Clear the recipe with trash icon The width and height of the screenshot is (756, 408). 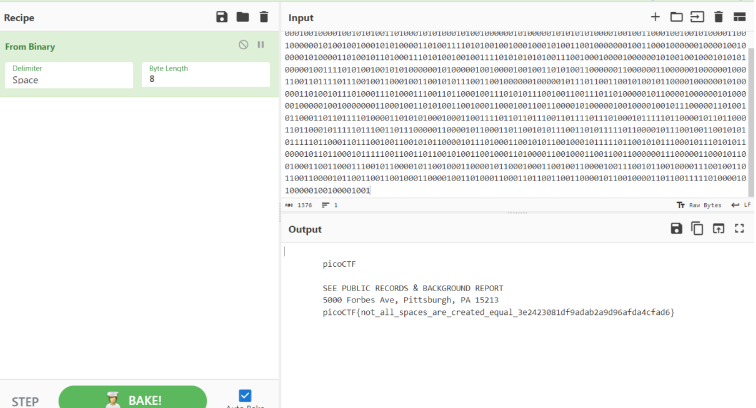(x=264, y=17)
